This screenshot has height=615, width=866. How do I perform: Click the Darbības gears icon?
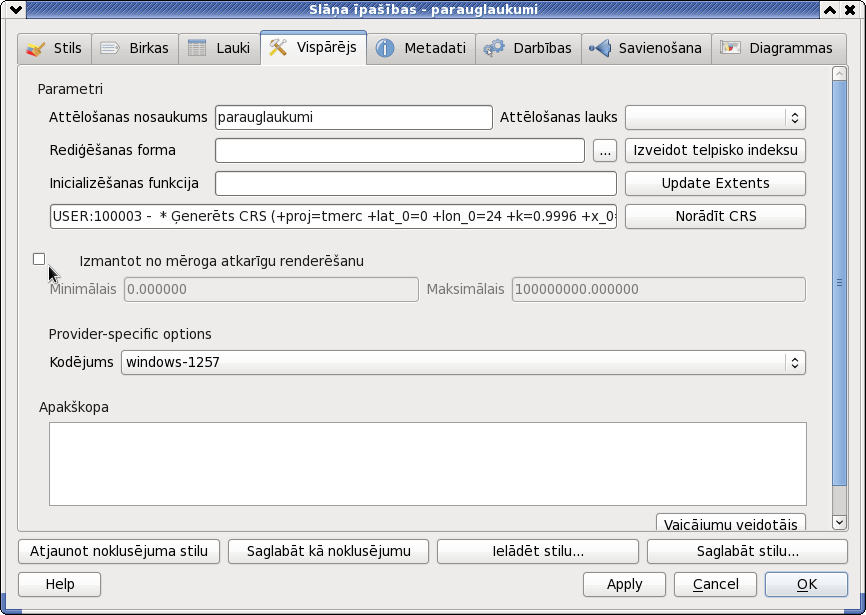tap(494, 49)
